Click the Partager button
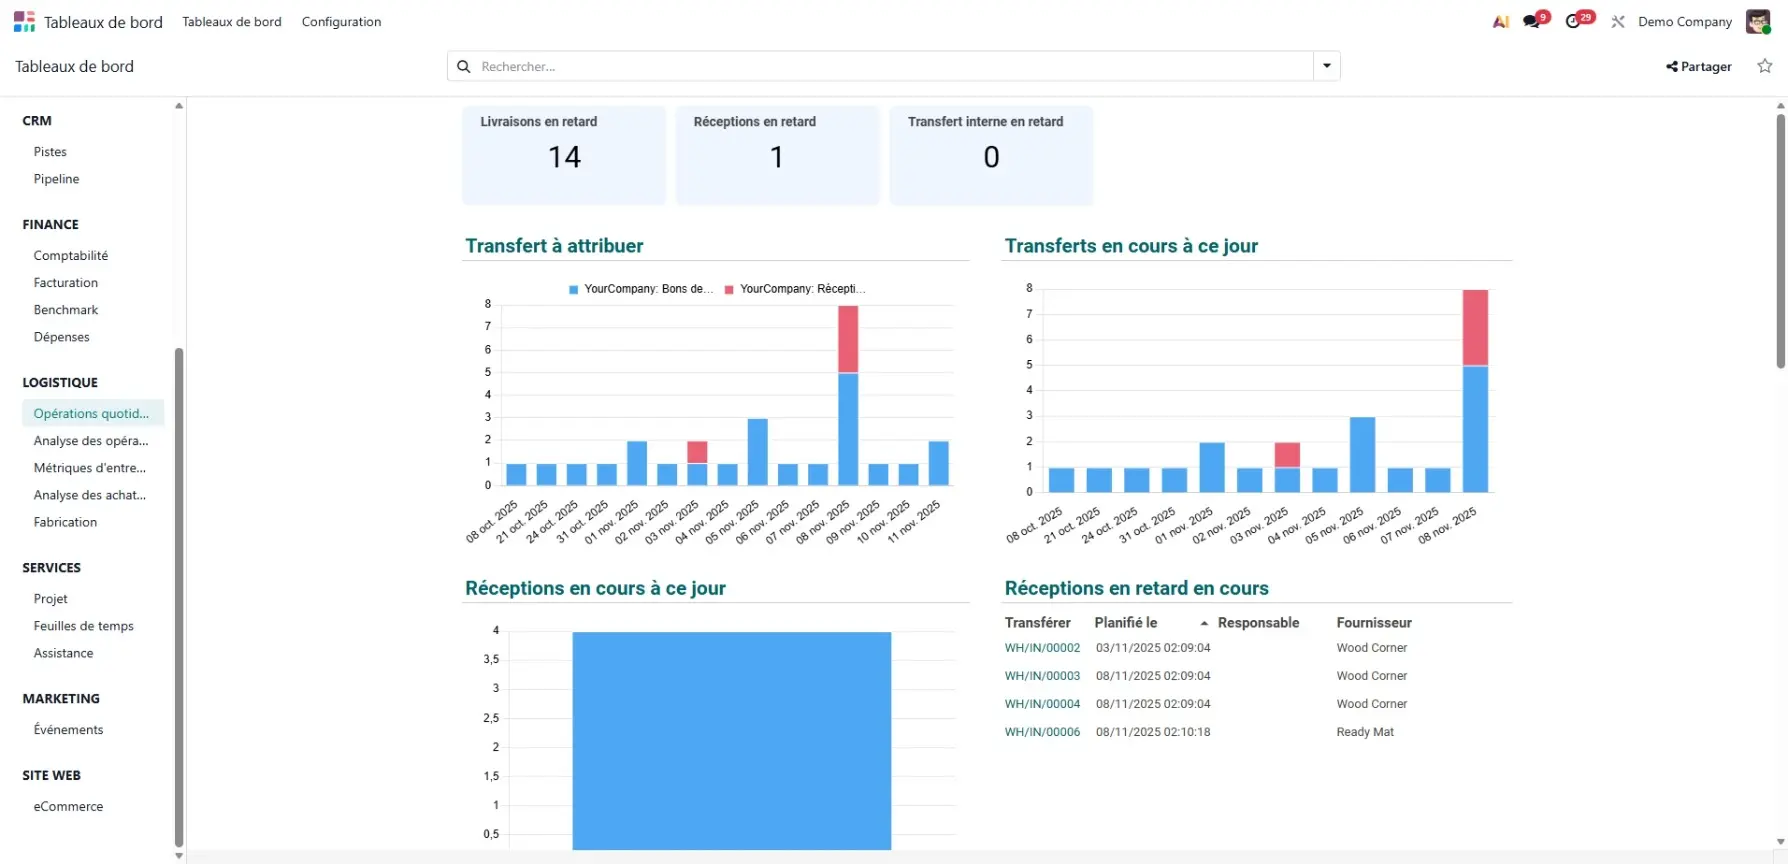The image size is (1788, 864). tap(1698, 67)
